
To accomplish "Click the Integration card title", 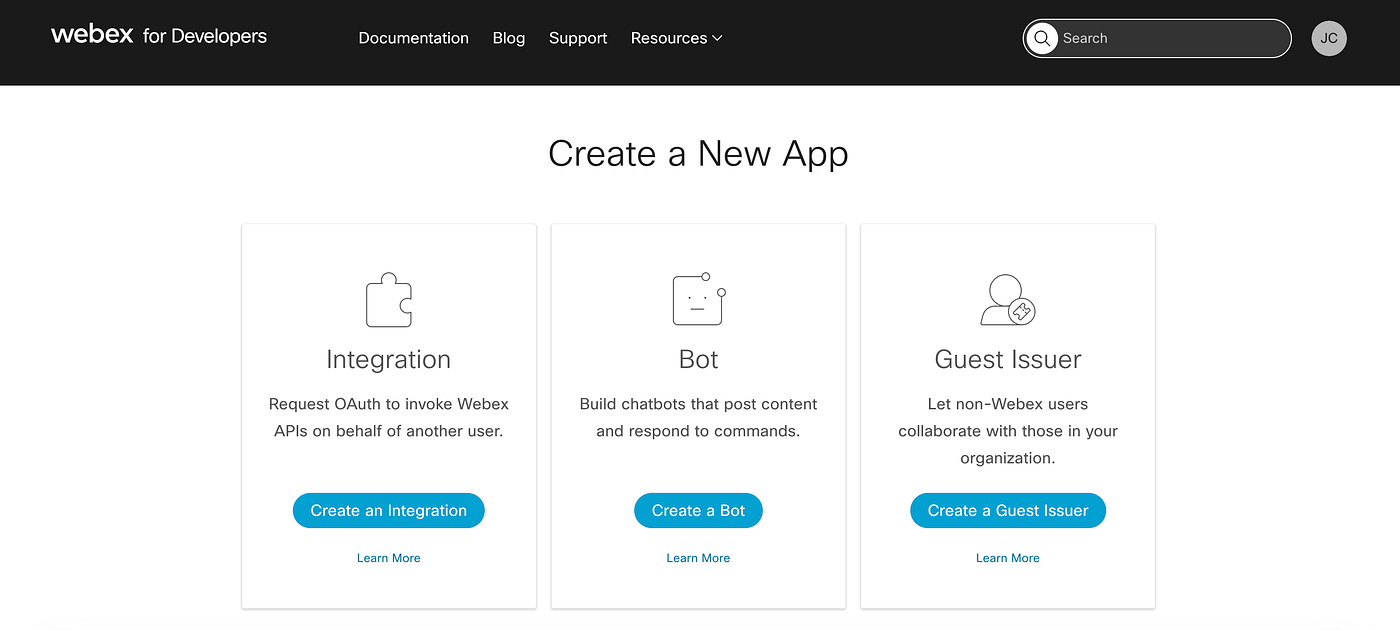I will coord(389,359).
